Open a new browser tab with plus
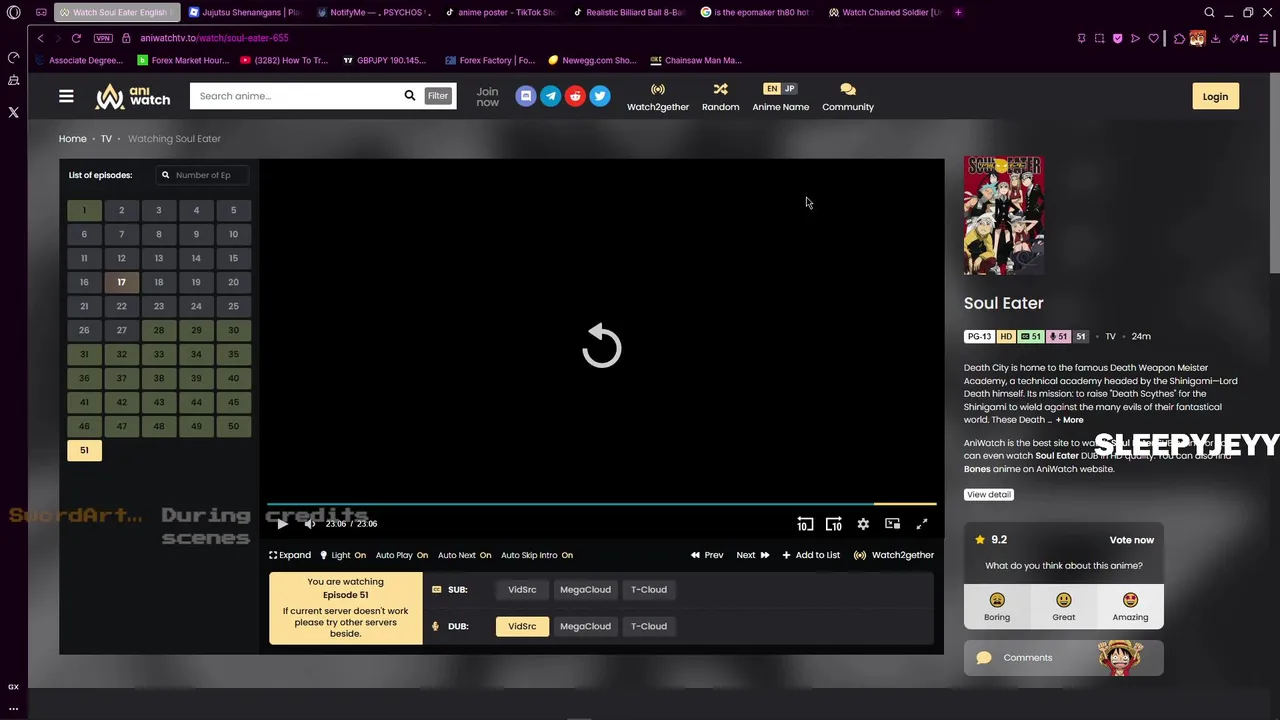 (x=958, y=13)
